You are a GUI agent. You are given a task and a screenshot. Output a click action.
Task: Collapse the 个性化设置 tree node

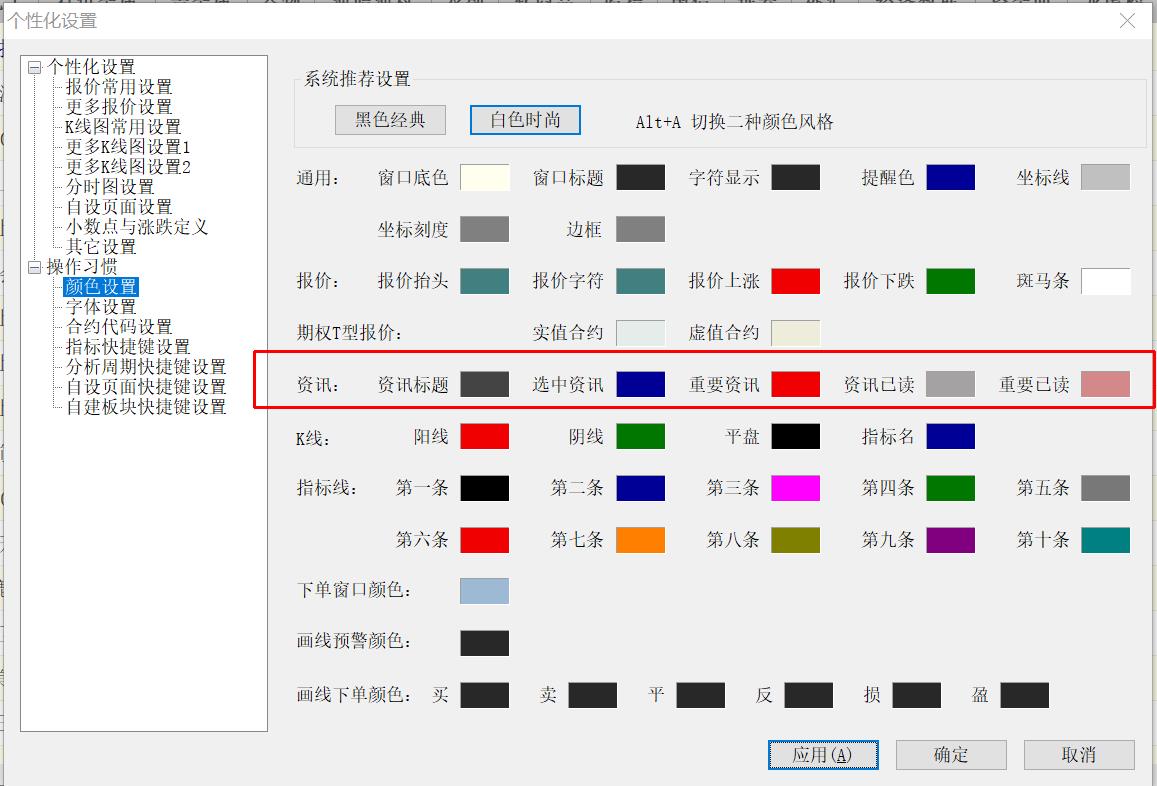(35, 68)
